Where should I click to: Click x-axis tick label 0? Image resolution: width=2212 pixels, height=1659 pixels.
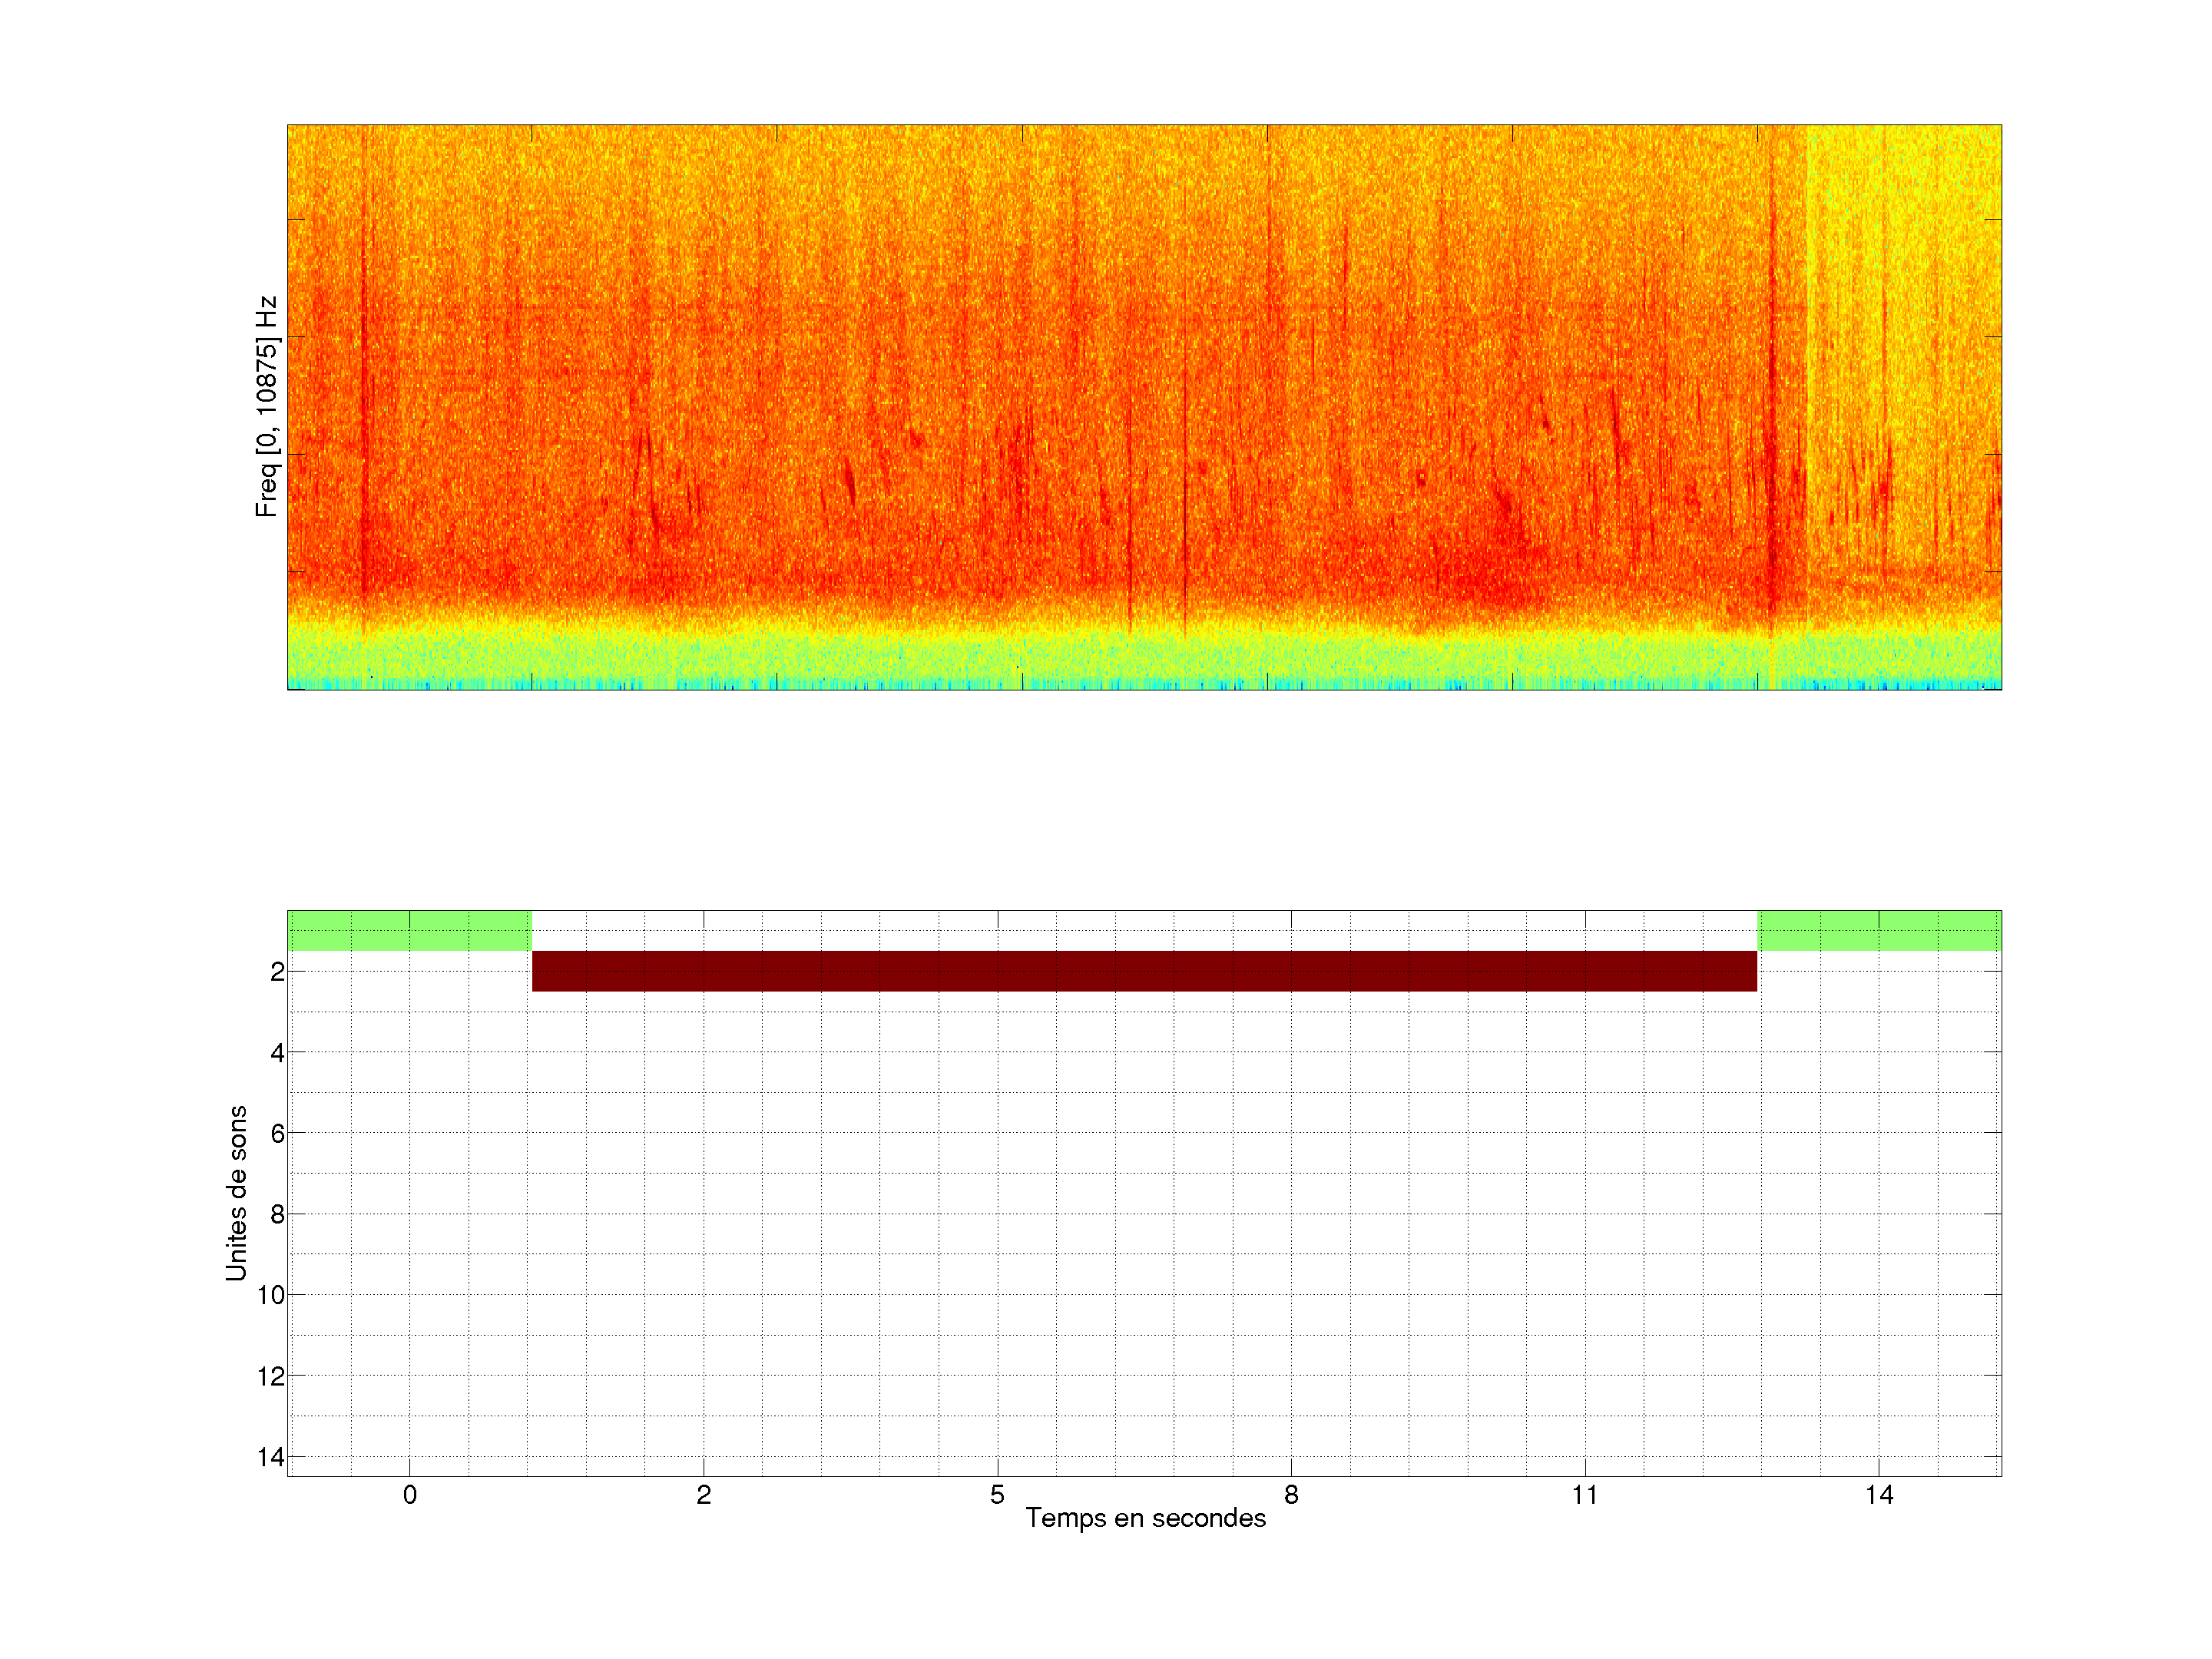pyautogui.click(x=410, y=1495)
